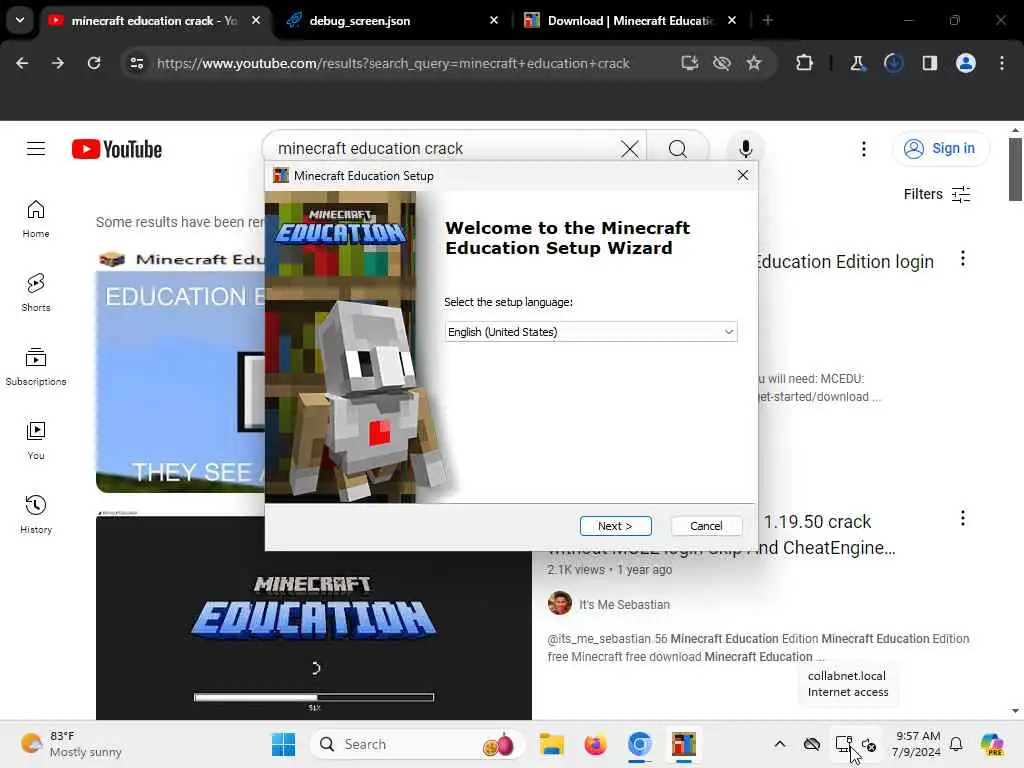Open You section in YouTube sidebar

tap(36, 440)
